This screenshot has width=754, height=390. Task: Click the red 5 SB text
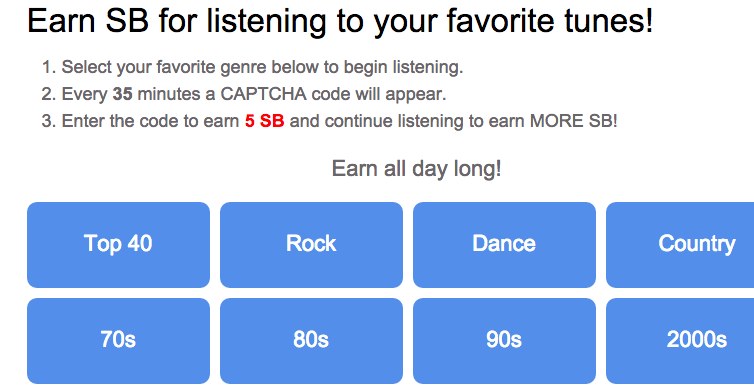pyautogui.click(x=264, y=121)
